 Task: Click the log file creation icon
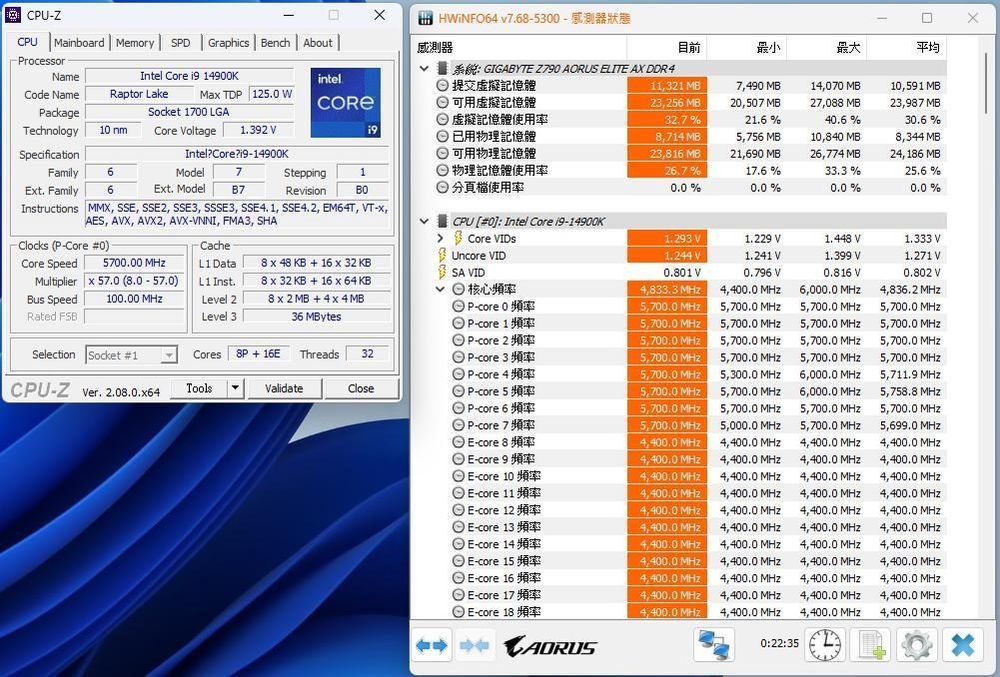[x=870, y=645]
